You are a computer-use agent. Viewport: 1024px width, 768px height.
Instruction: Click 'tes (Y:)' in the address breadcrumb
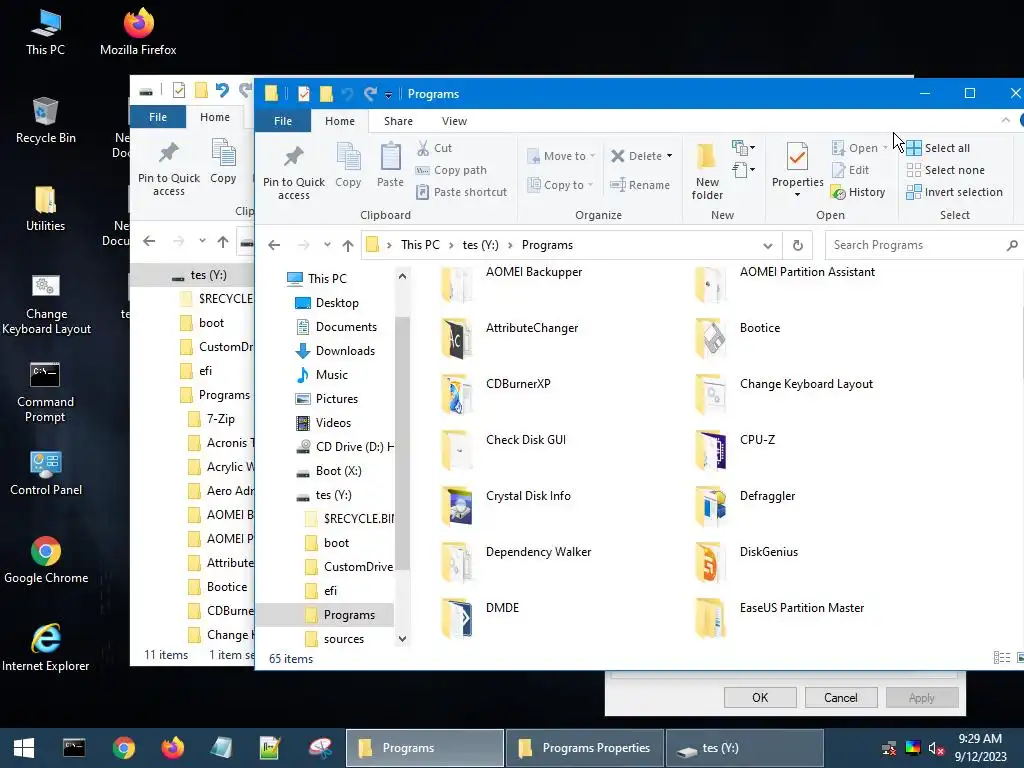tap(480, 245)
